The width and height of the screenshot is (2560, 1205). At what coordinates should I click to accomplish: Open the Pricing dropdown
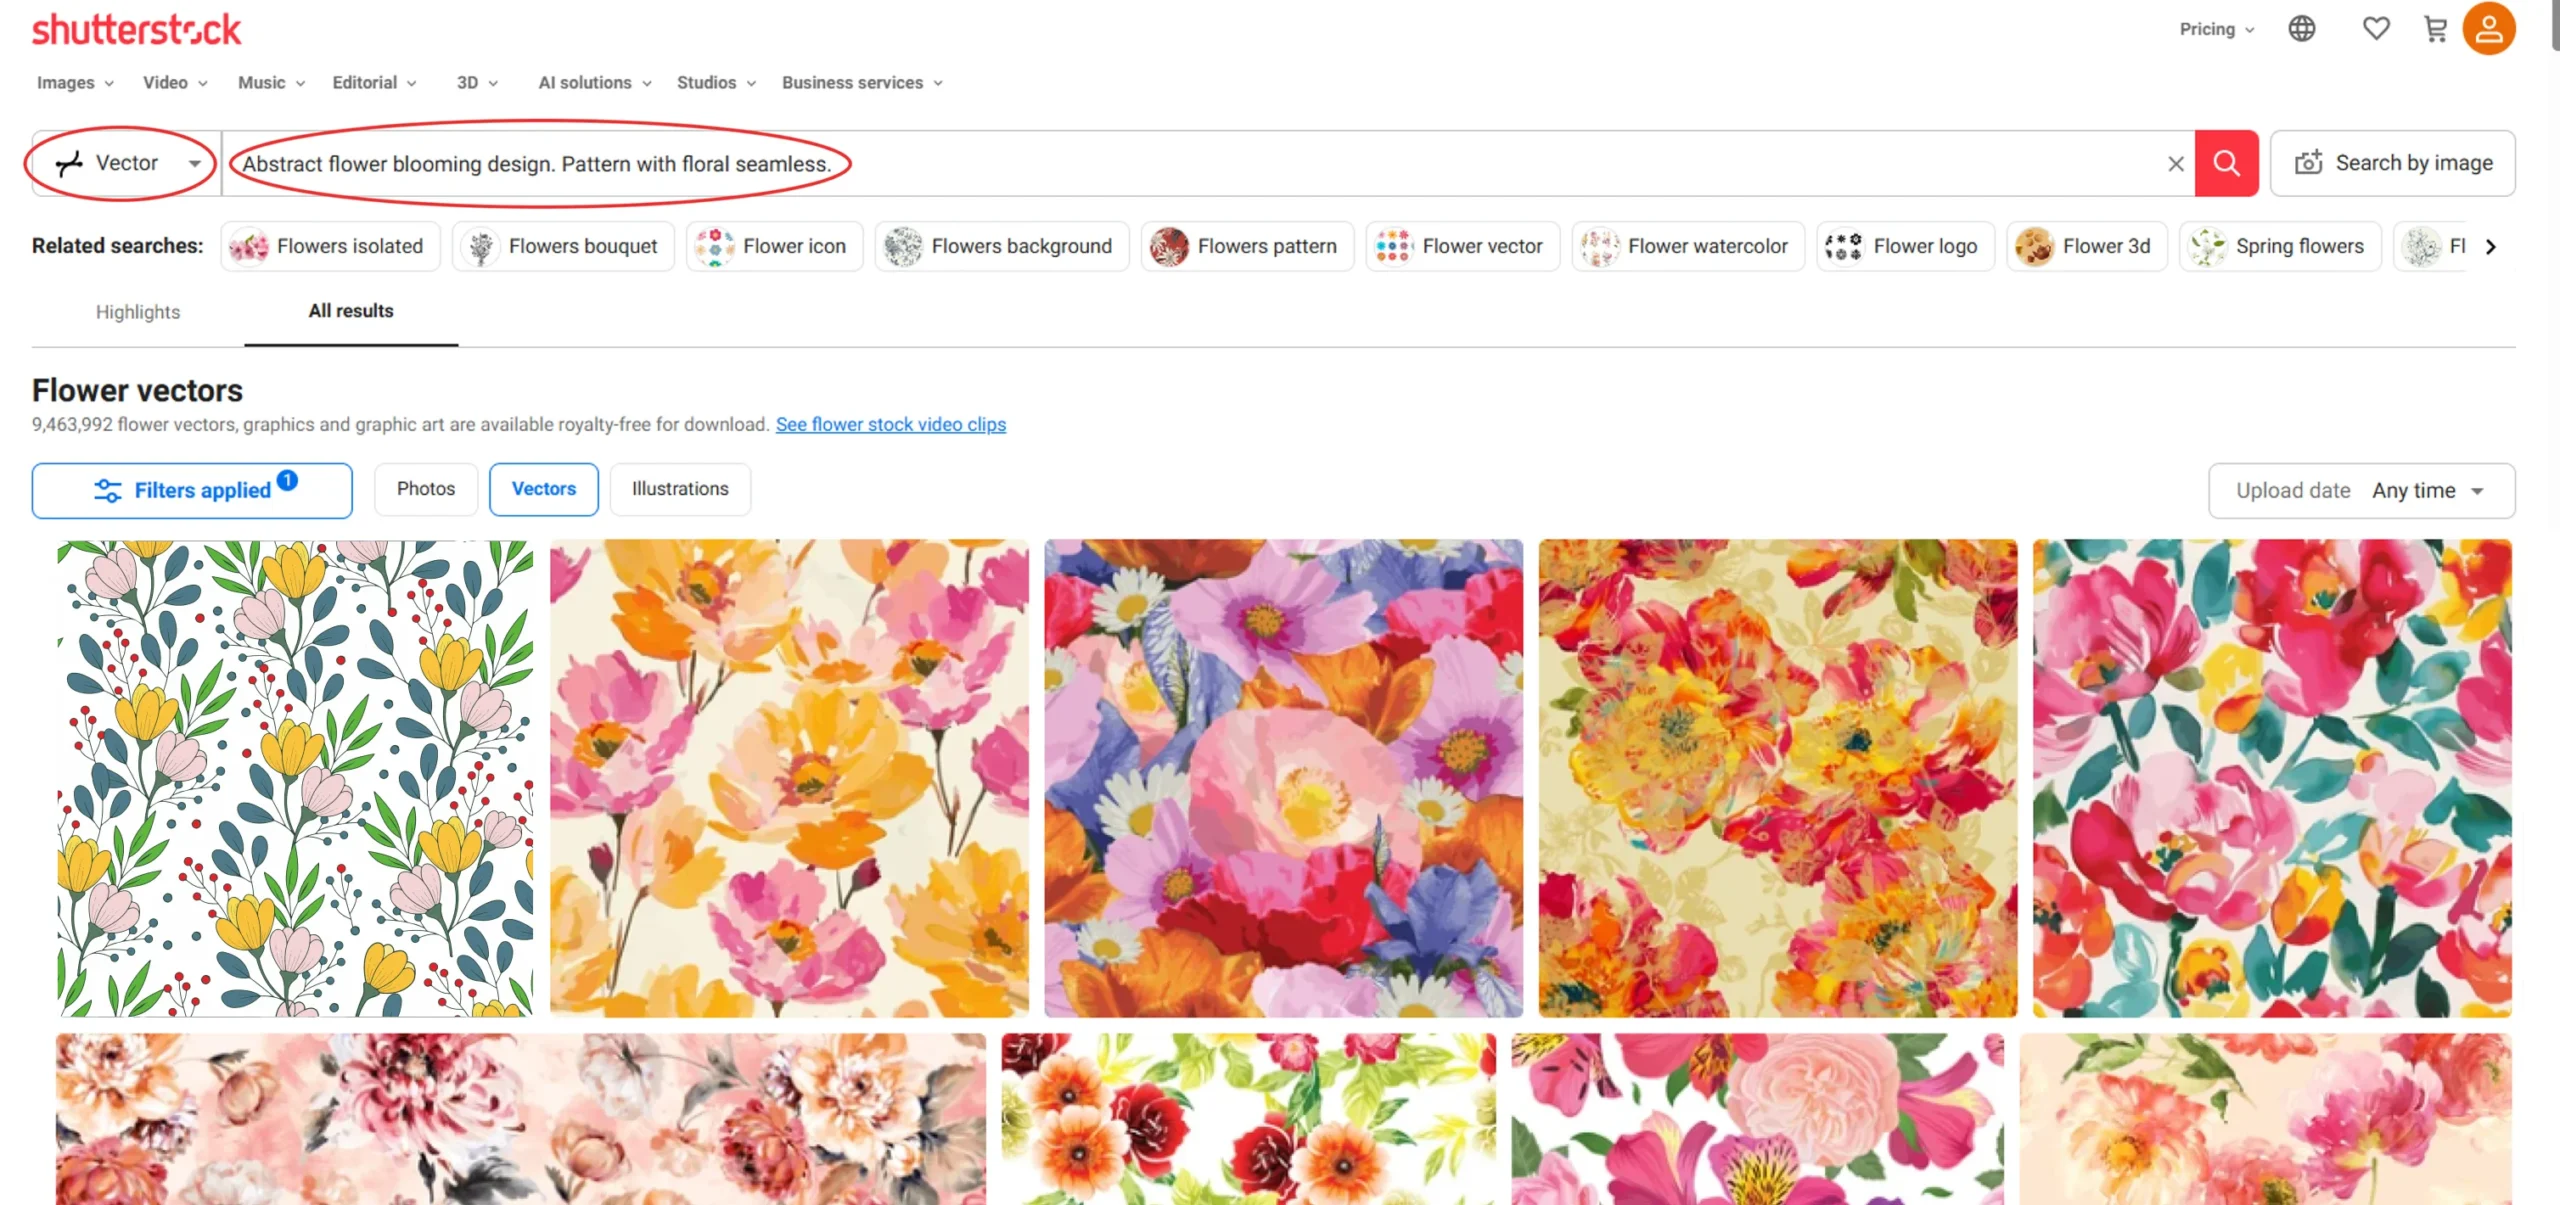pyautogui.click(x=2216, y=29)
